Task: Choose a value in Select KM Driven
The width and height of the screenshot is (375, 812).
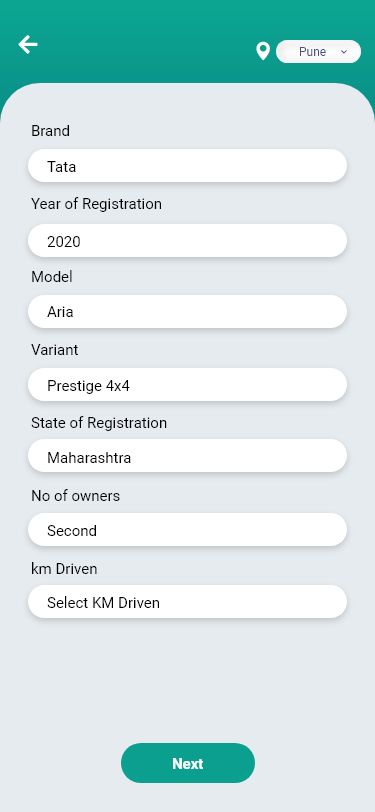Action: click(x=188, y=602)
